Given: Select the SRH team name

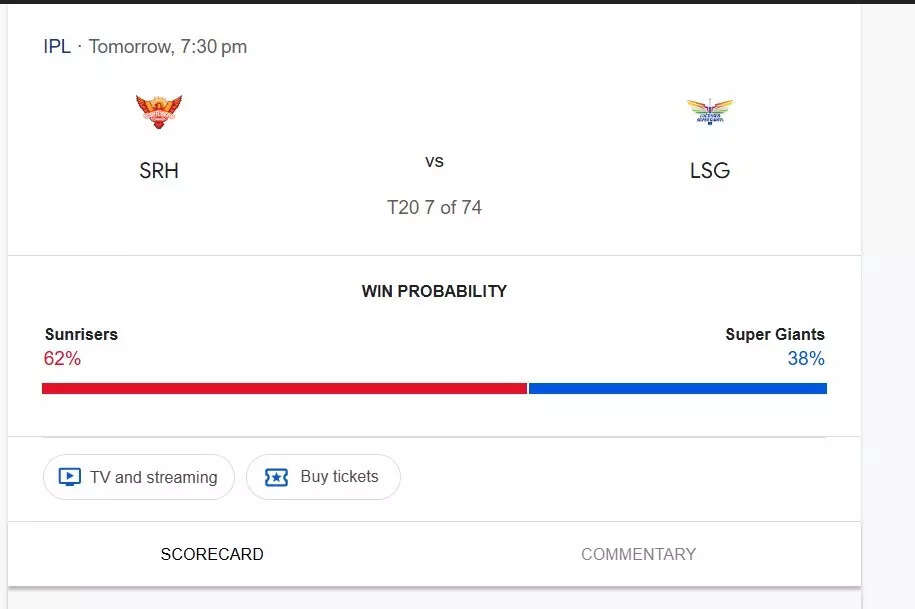Looking at the screenshot, I should coord(159,171).
